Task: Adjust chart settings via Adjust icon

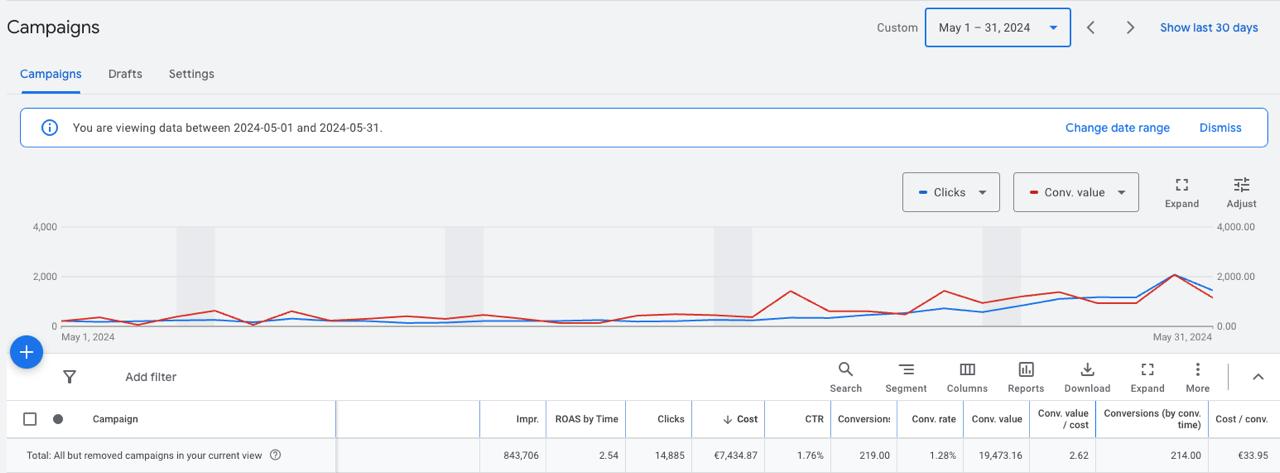Action: (1241, 191)
